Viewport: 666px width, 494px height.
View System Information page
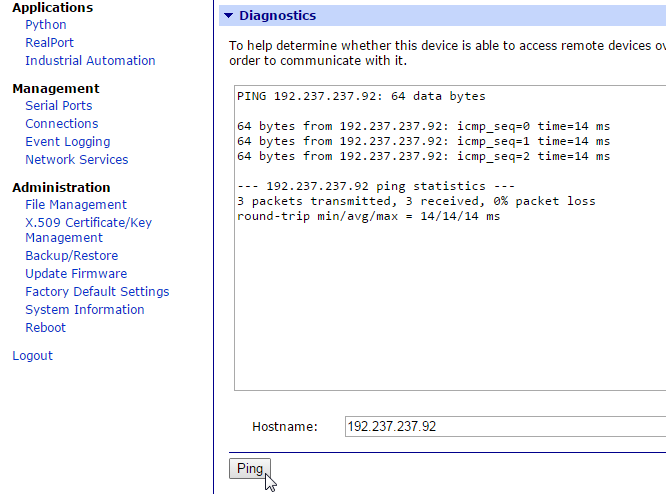(85, 310)
